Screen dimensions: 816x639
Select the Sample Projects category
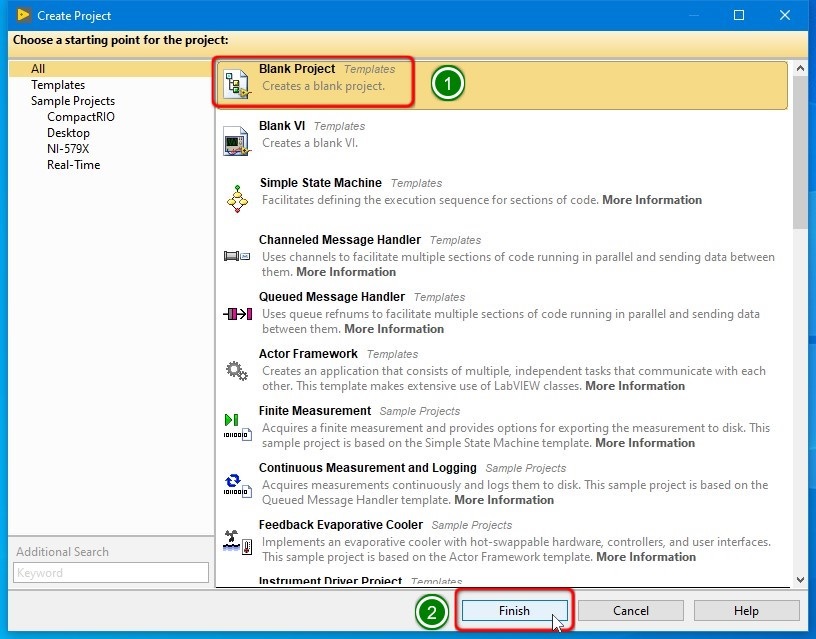click(x=73, y=101)
